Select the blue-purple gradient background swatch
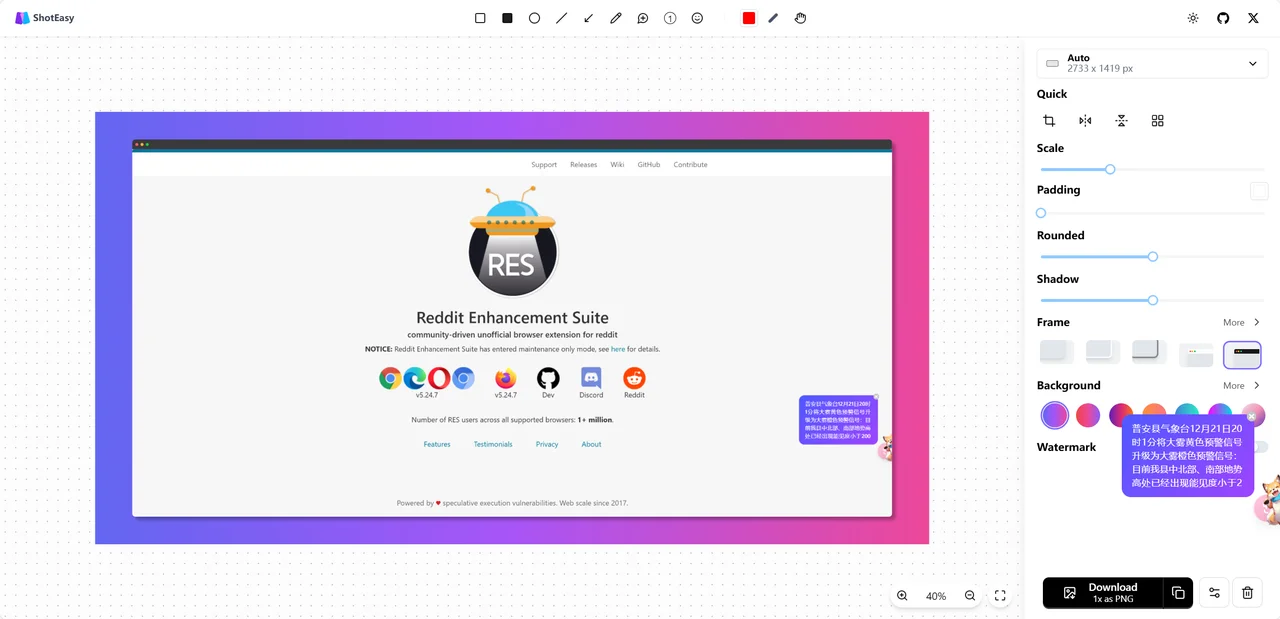 tap(1055, 414)
